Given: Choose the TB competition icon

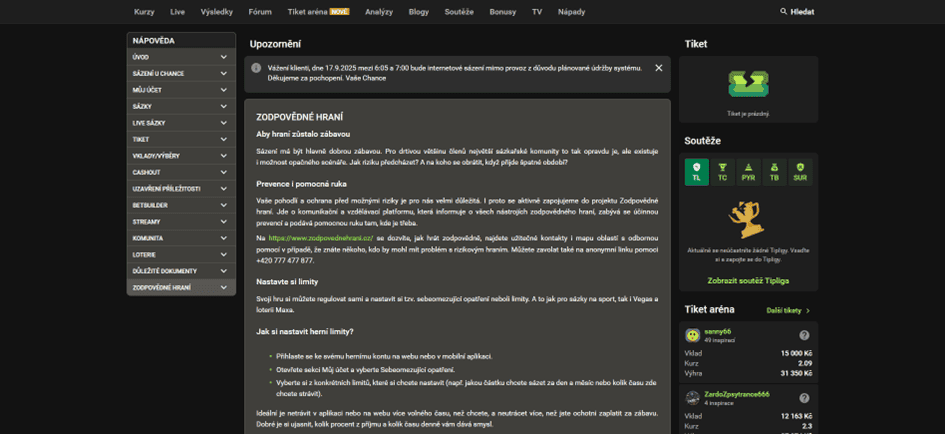Looking at the screenshot, I should pos(774,172).
